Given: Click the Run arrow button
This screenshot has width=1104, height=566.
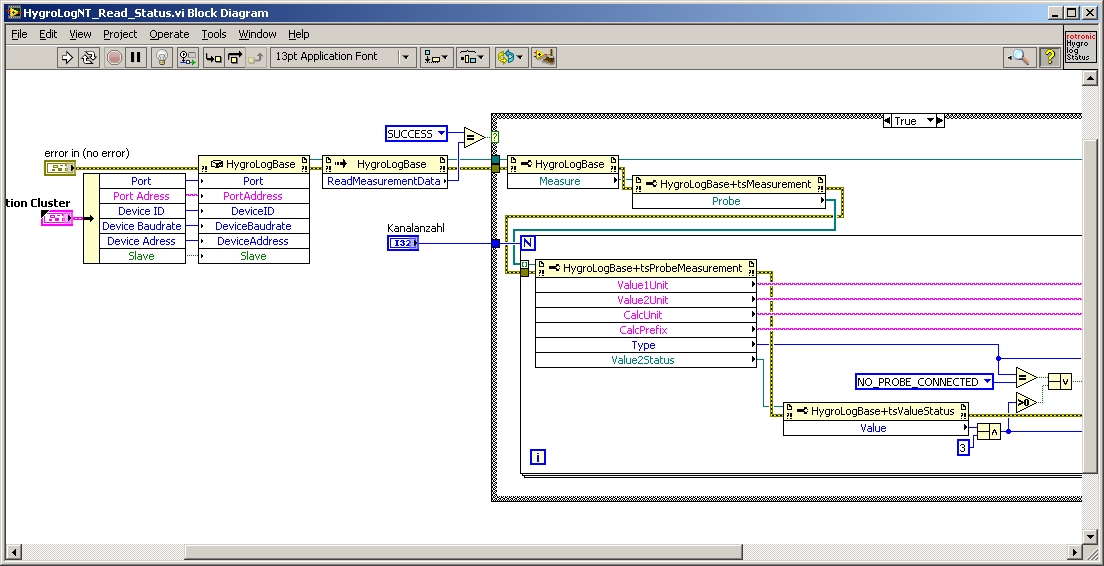Looking at the screenshot, I should [67, 57].
